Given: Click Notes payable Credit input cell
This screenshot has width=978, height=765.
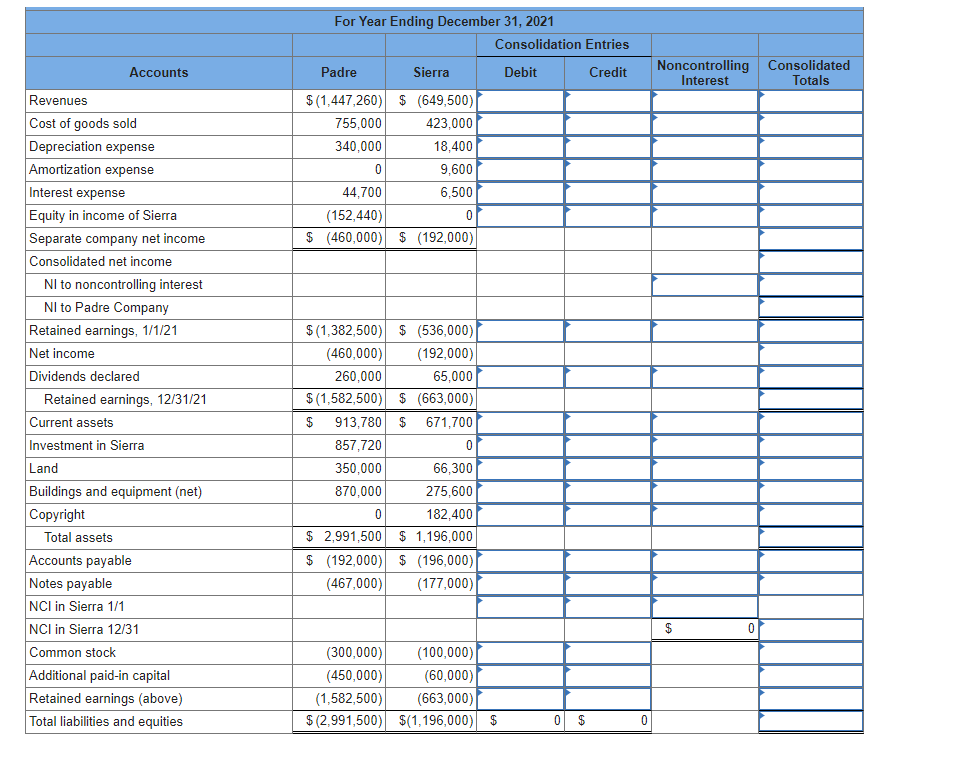Looking at the screenshot, I should [608, 585].
